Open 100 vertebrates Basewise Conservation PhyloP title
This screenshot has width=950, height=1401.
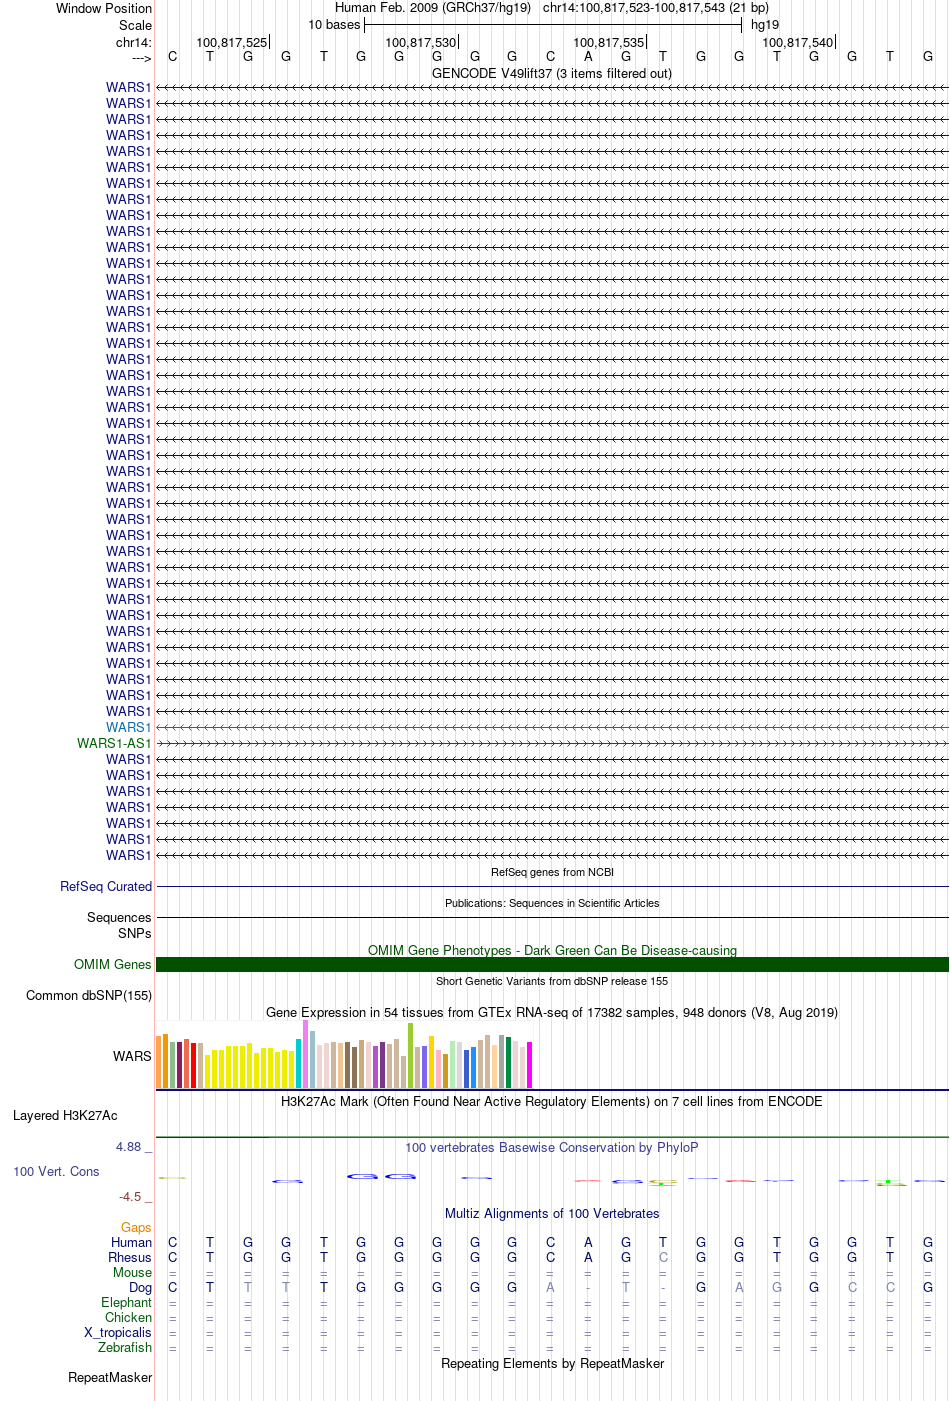click(552, 1147)
